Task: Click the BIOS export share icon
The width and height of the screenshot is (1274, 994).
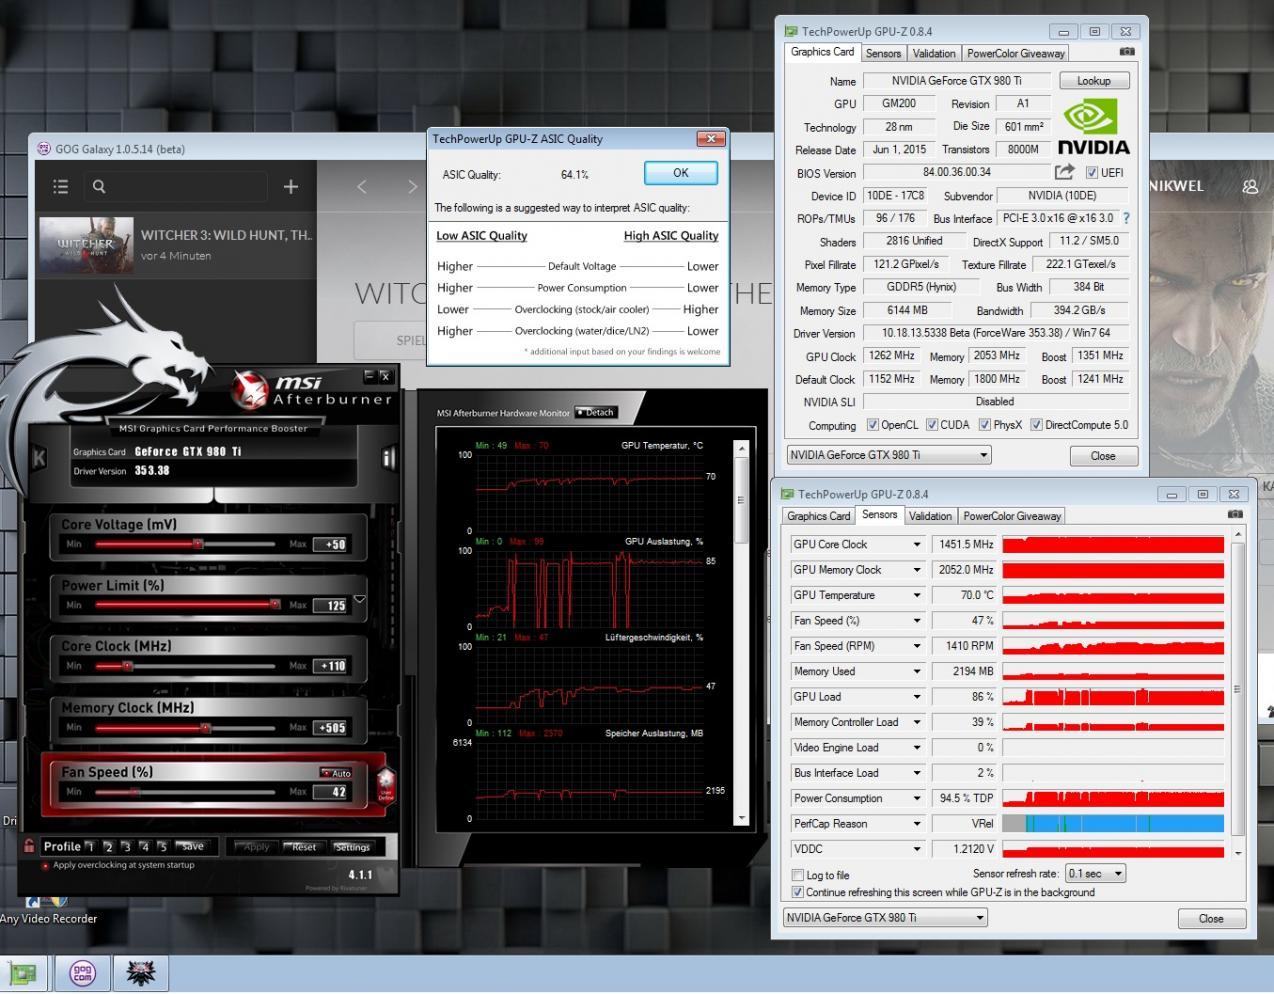Action: 1064,172
